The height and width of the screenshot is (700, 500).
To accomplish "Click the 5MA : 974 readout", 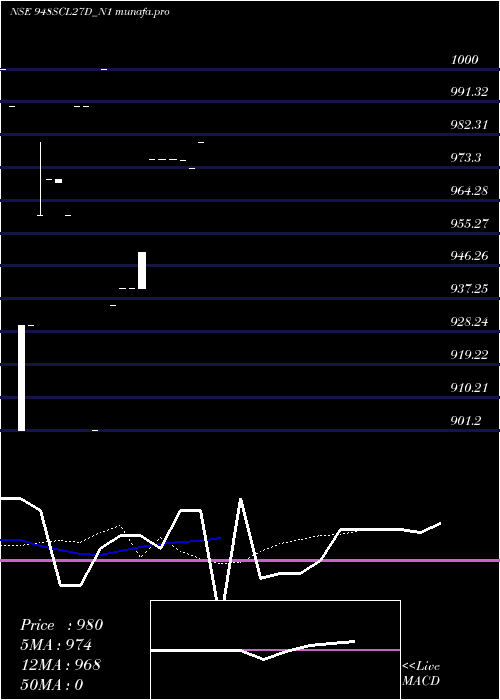I will tap(56, 645).
